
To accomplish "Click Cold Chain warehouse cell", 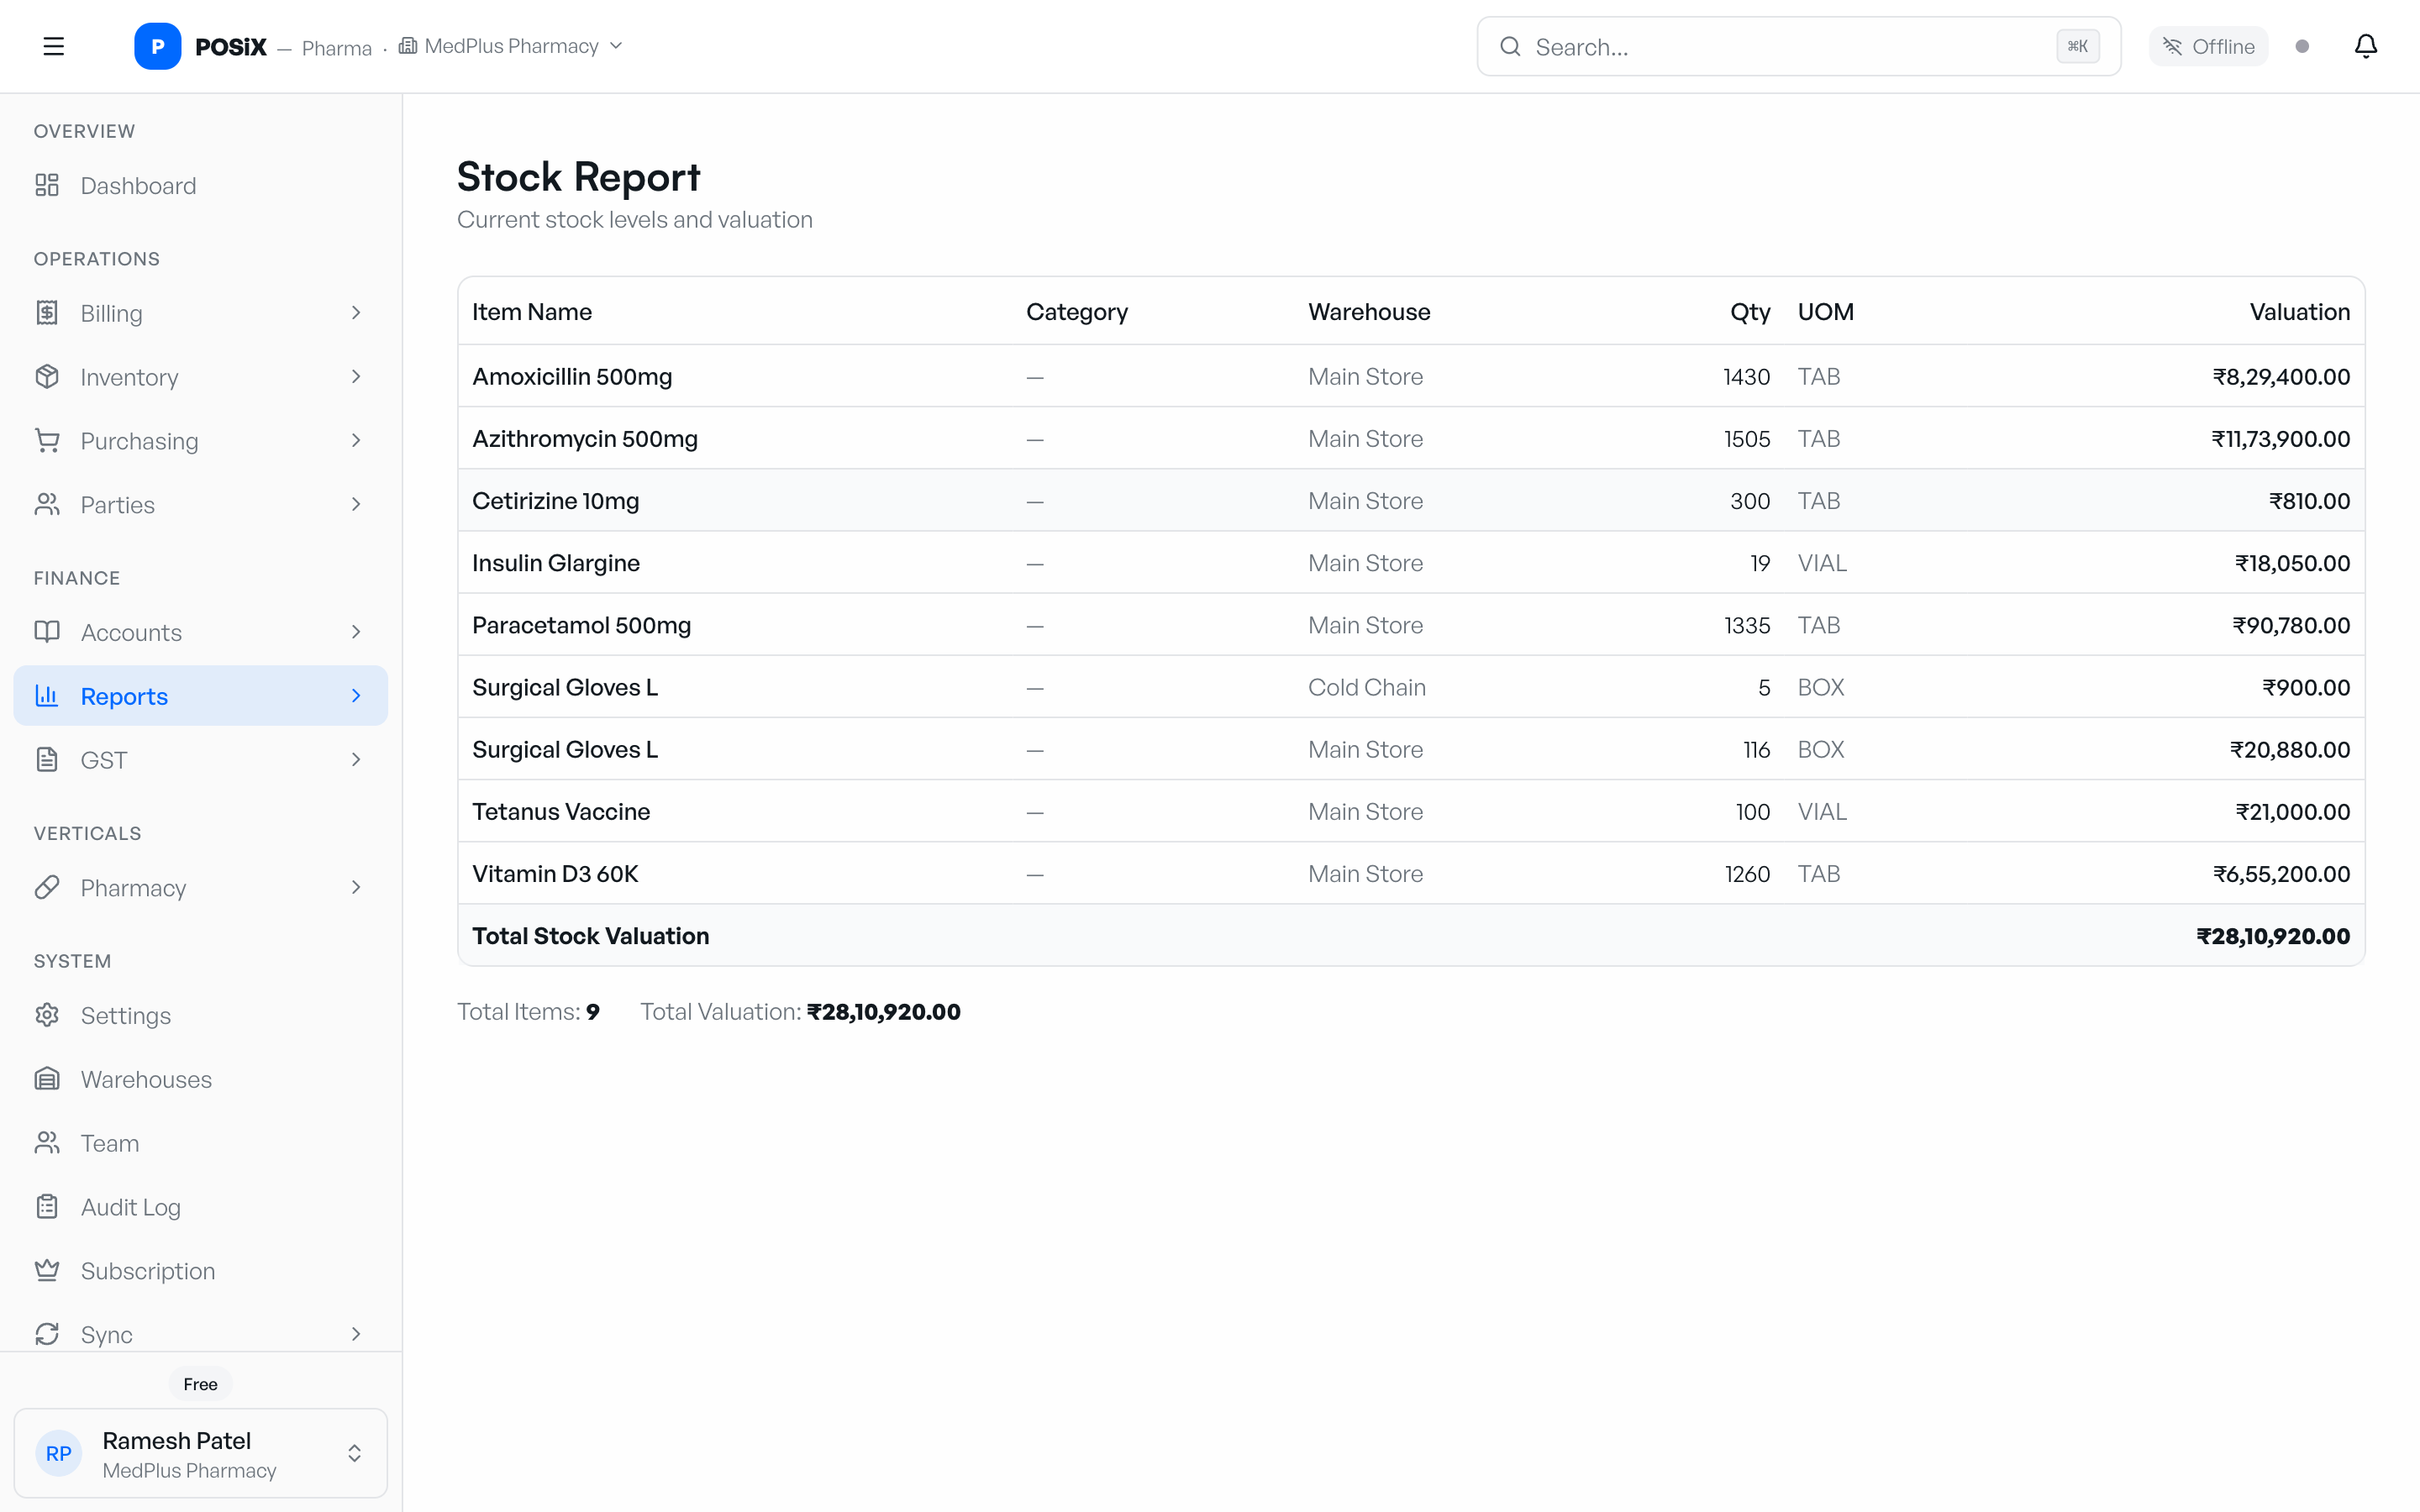I will coord(1367,687).
